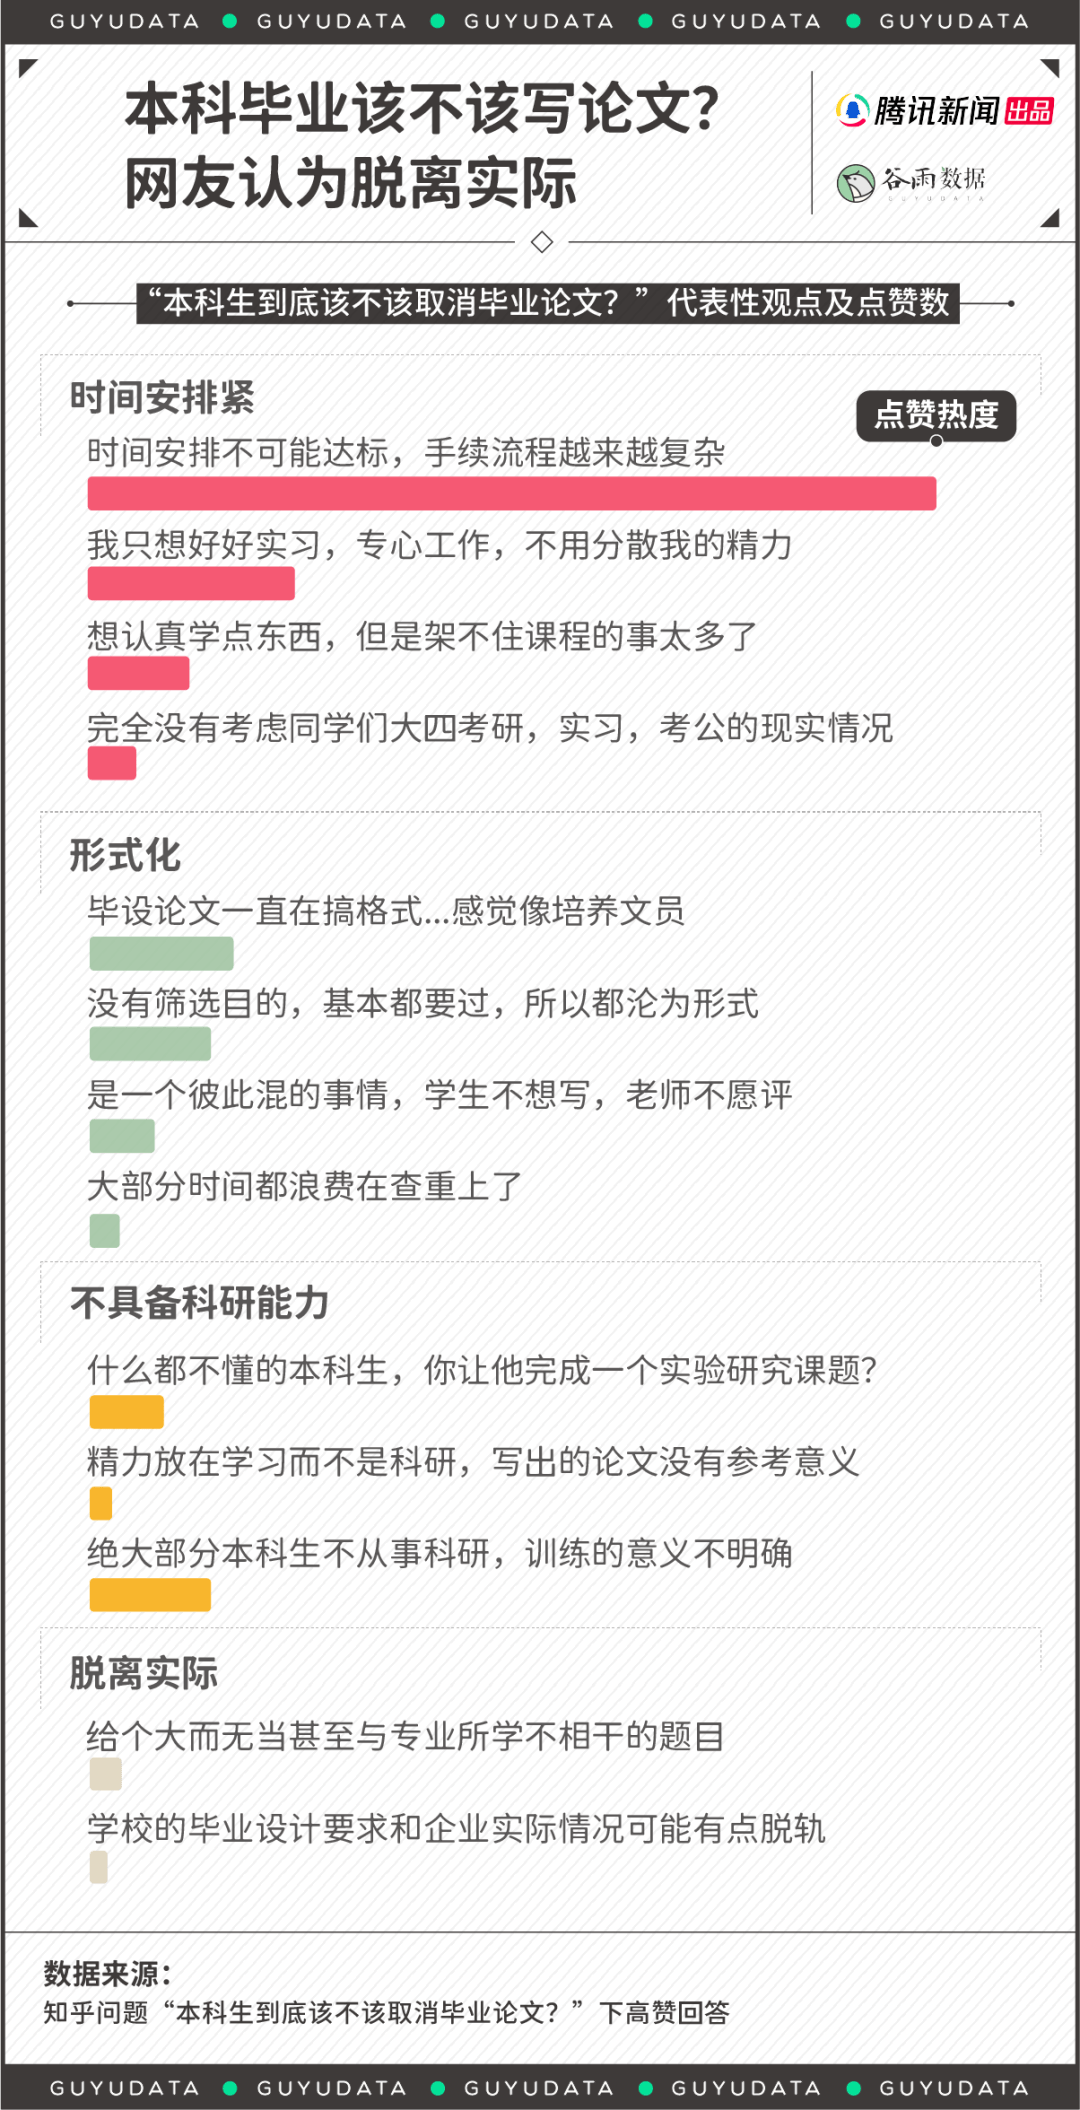Click the 知乎问题 source text line
Image resolution: width=1080 pixels, height=2110 pixels.
click(386, 2012)
